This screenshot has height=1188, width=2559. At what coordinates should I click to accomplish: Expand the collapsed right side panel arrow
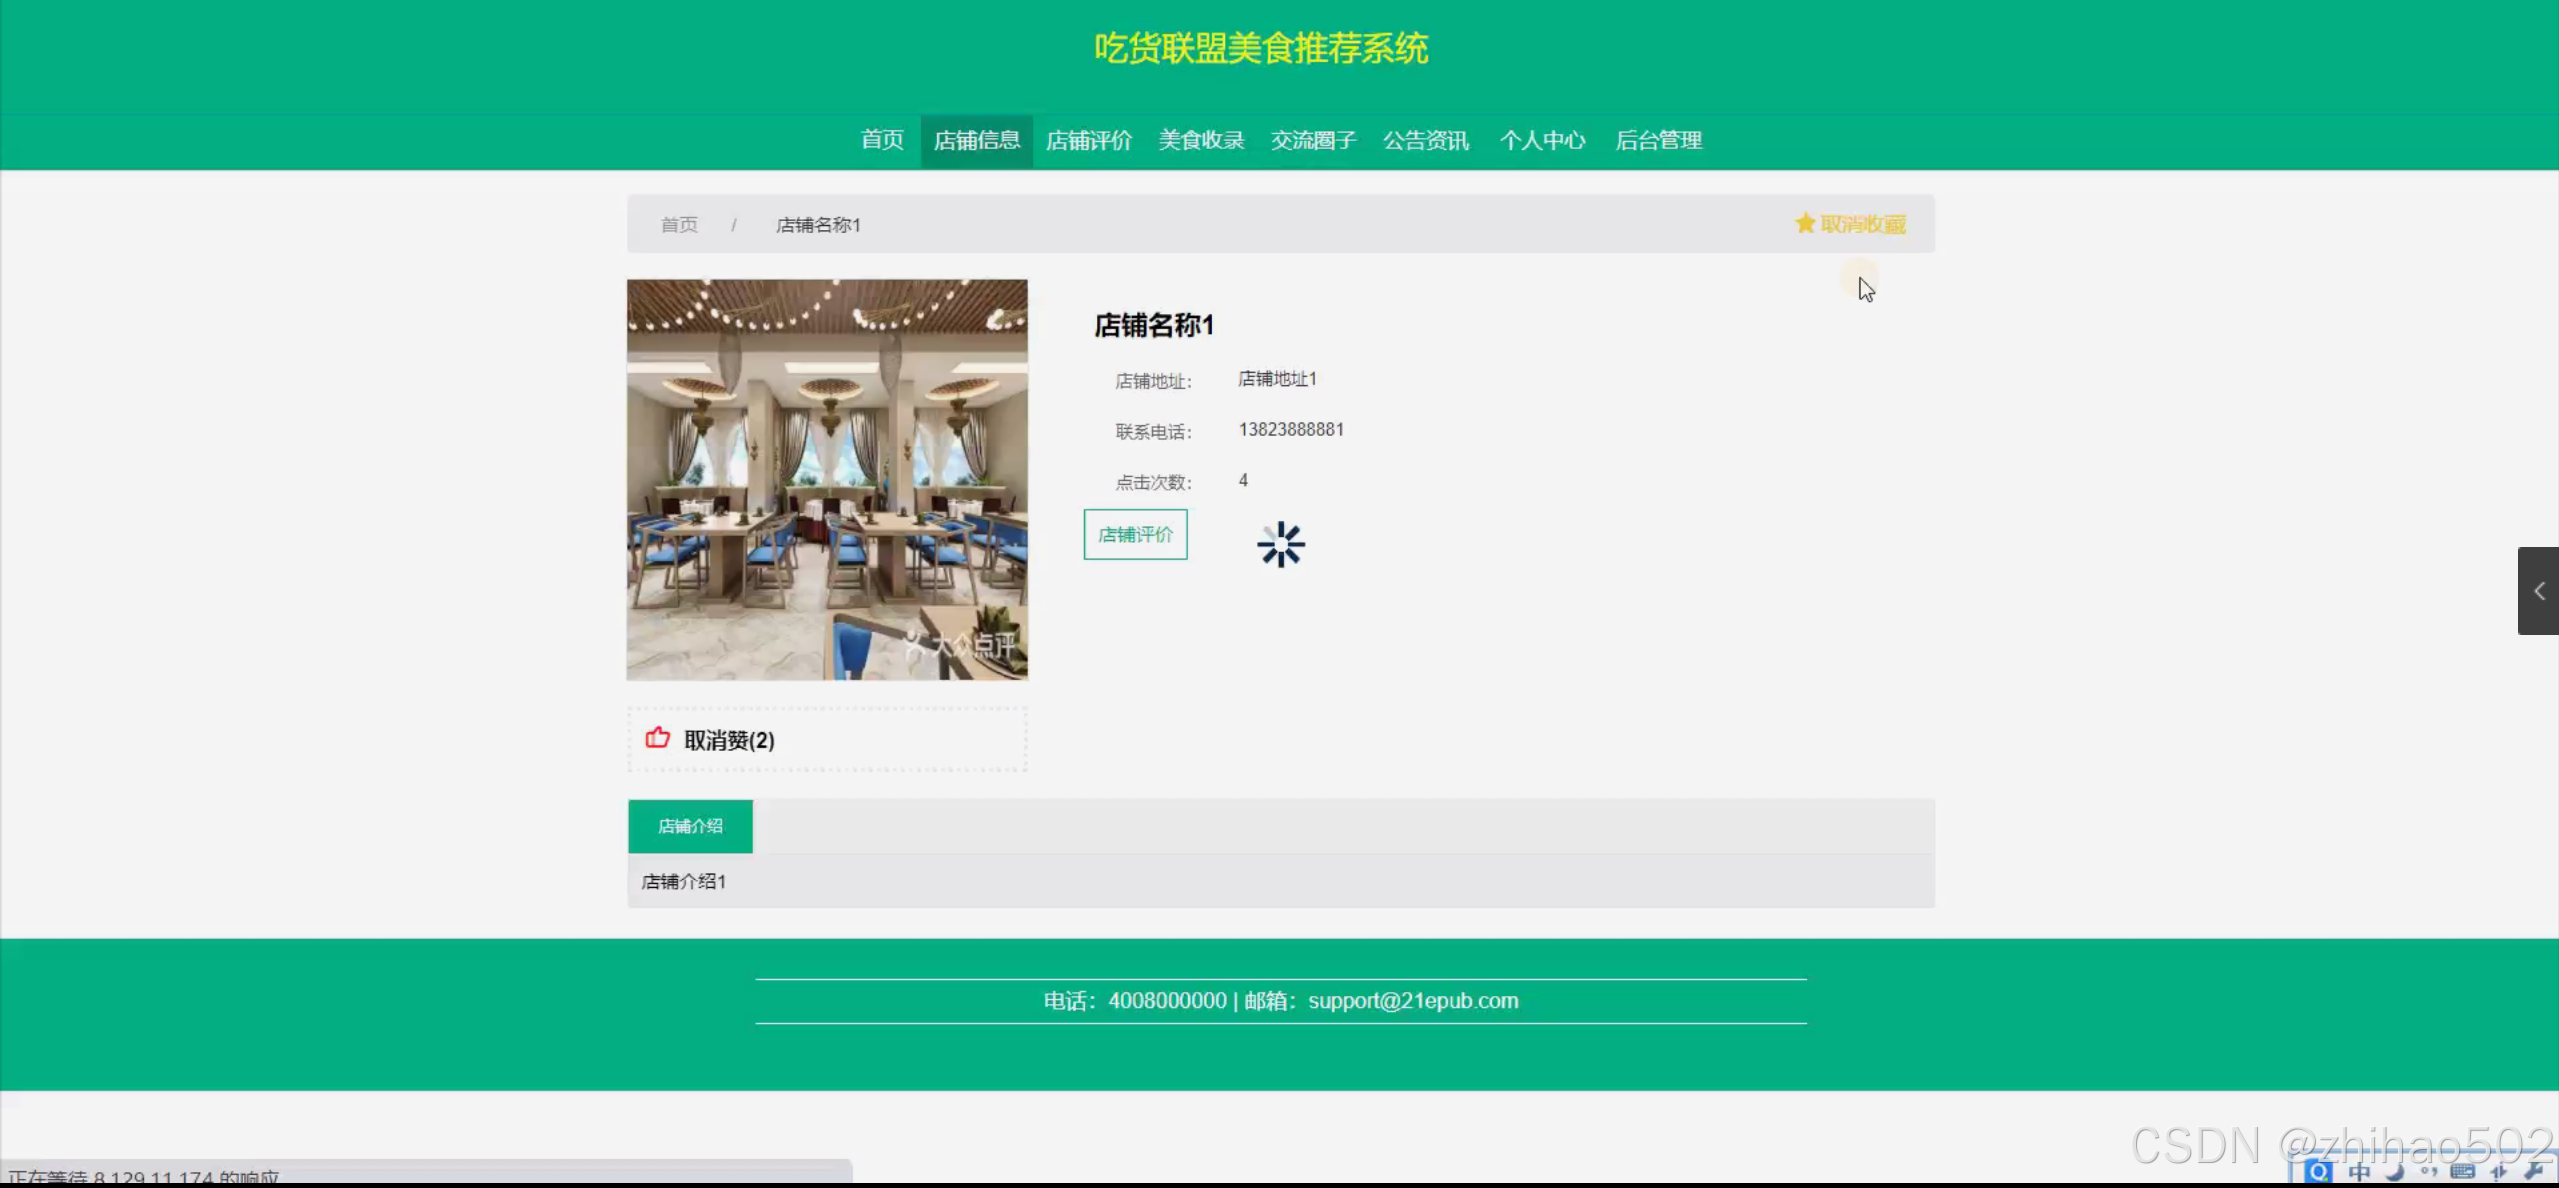2538,591
